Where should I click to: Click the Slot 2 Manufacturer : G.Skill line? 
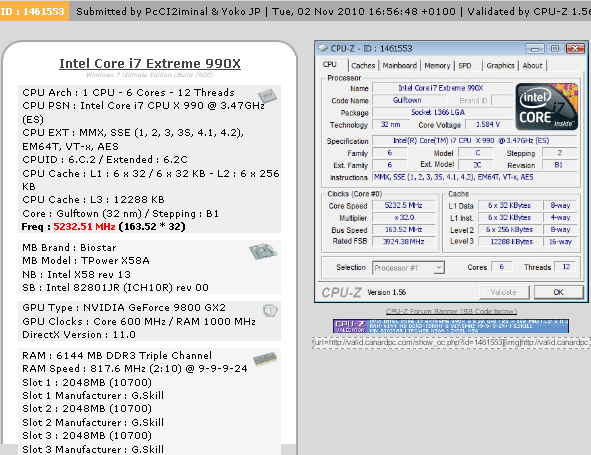tap(93, 423)
